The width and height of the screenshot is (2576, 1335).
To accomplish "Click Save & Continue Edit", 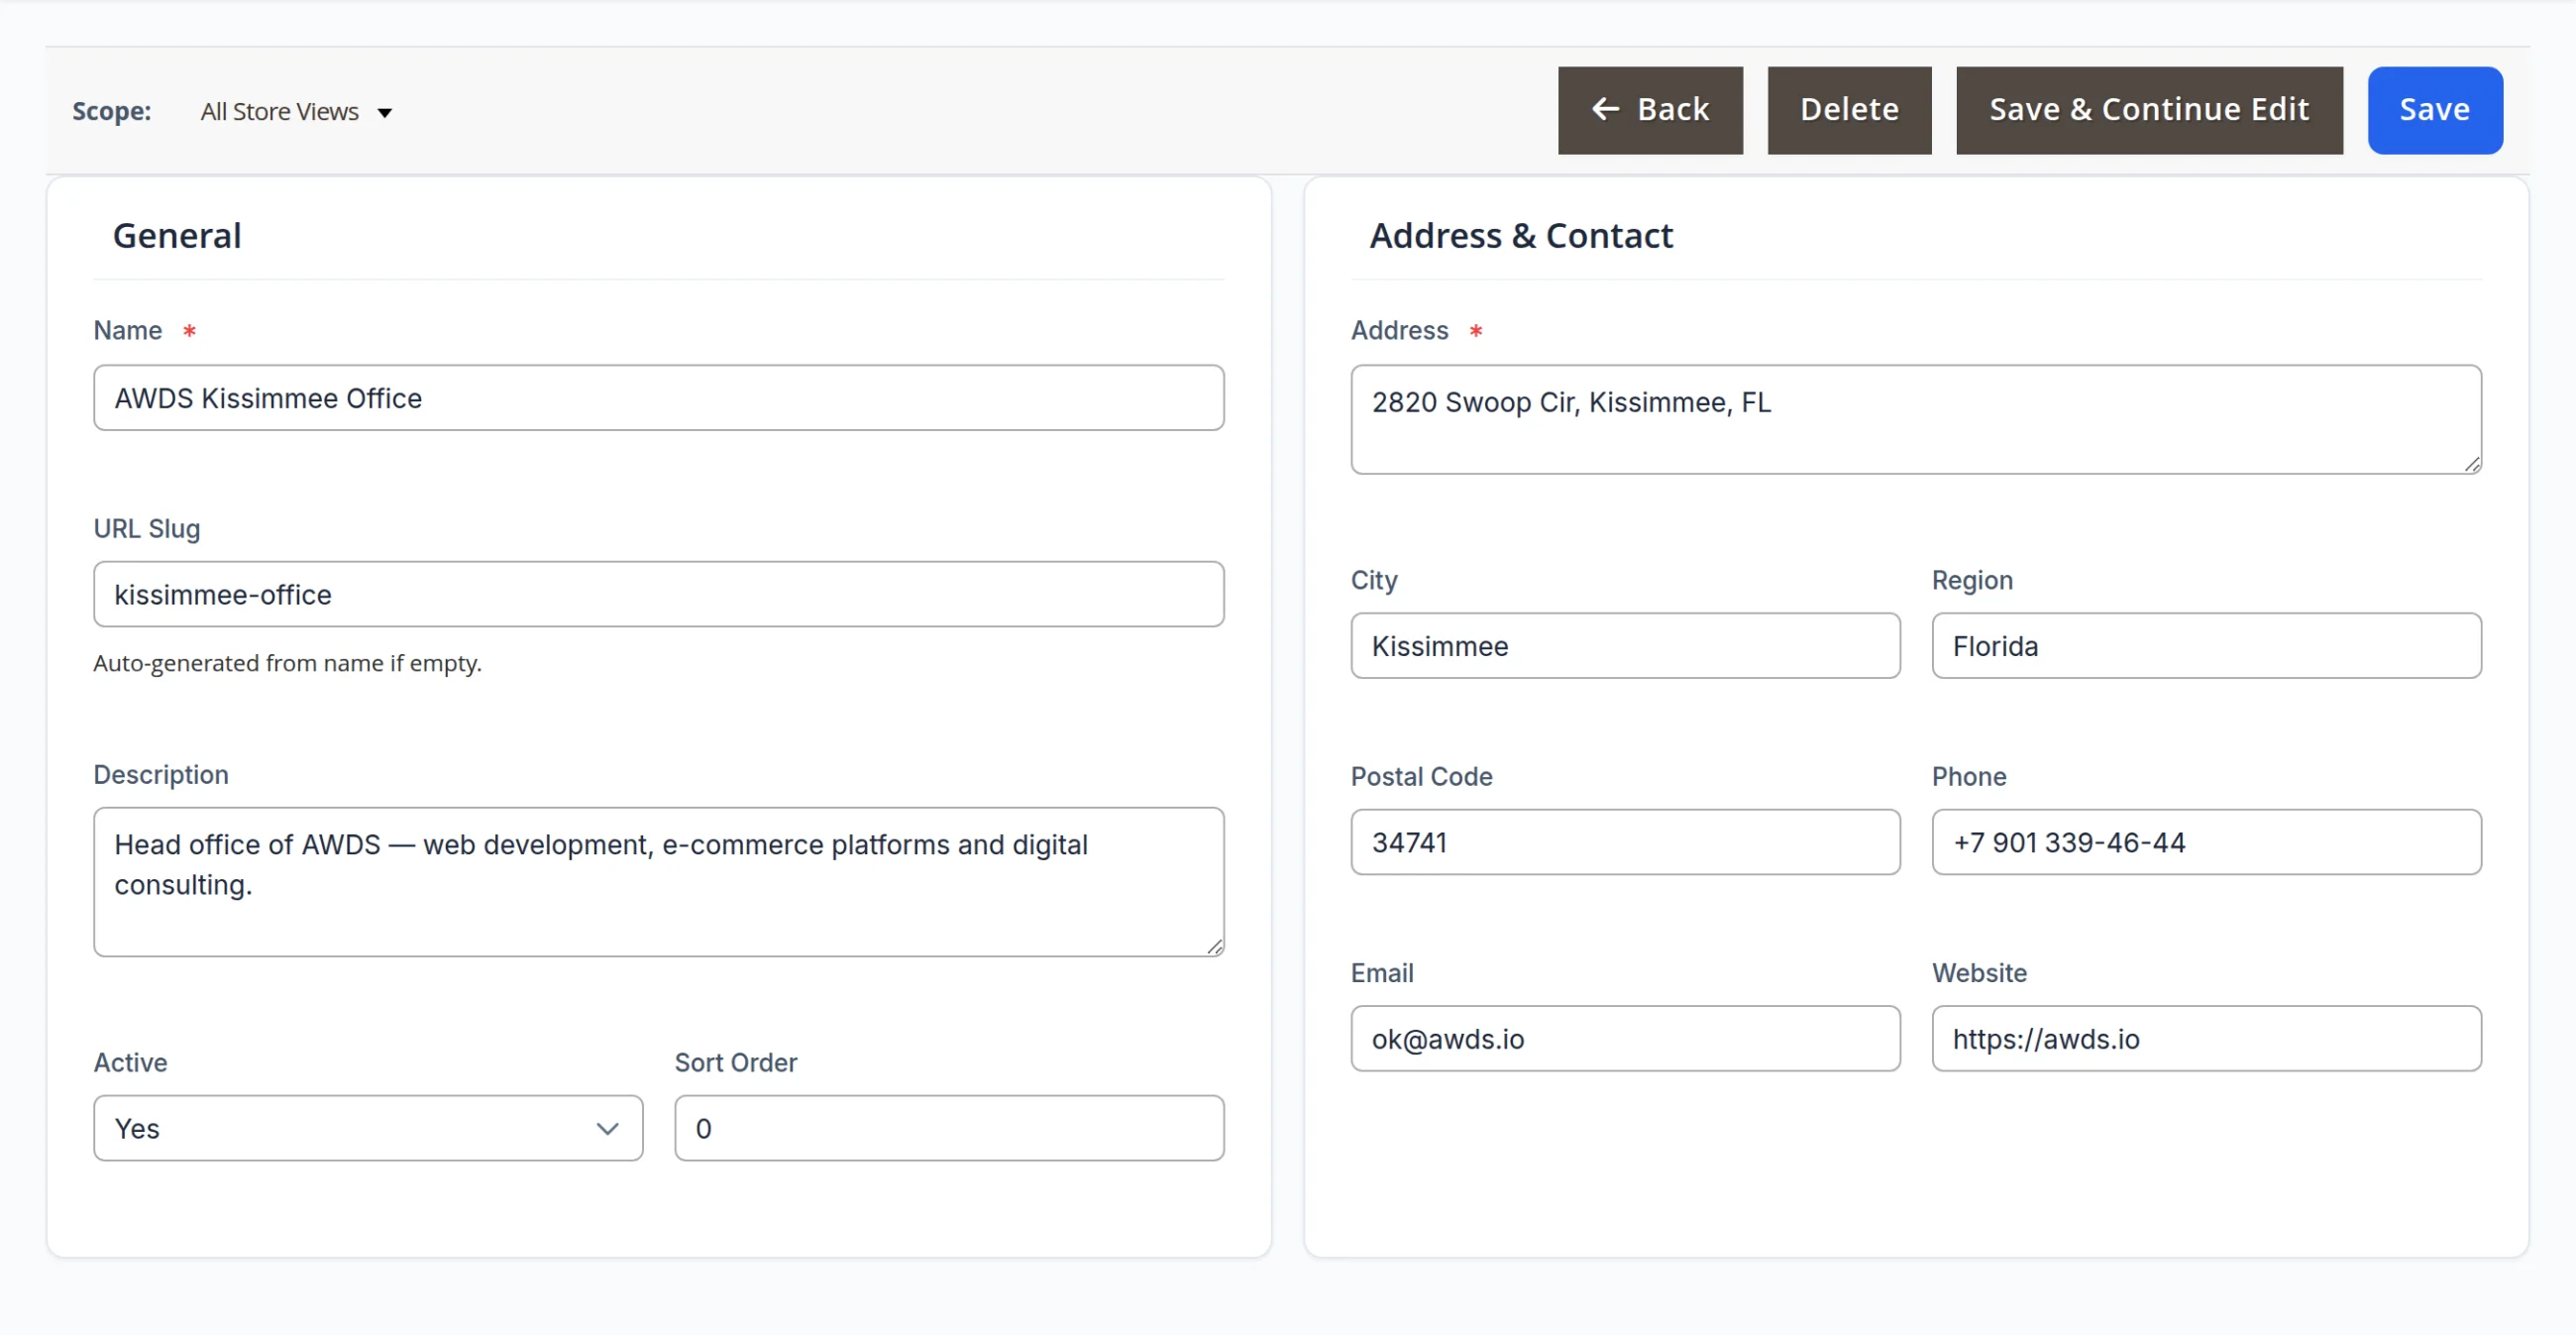I will 2149,110.
